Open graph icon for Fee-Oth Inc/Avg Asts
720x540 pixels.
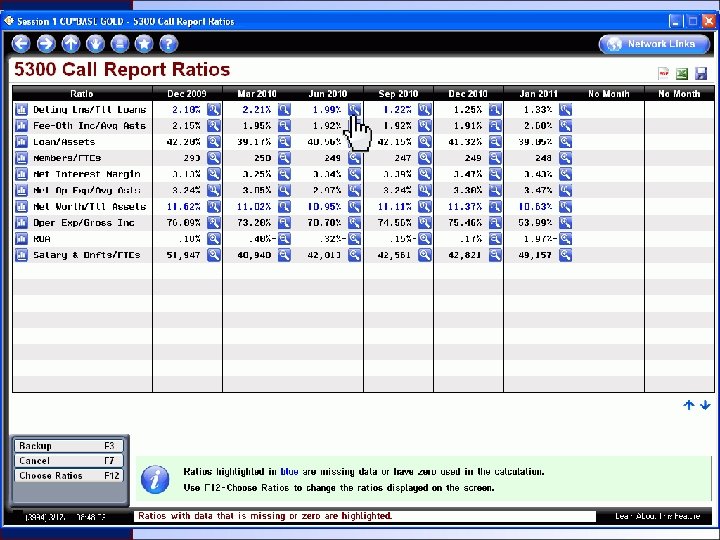pos(21,126)
